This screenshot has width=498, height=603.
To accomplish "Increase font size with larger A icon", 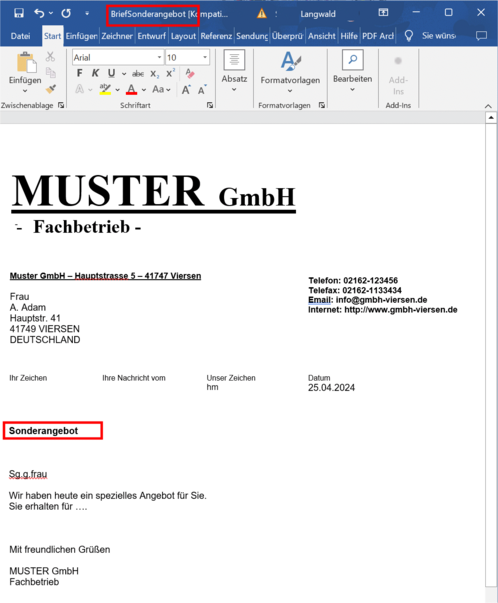I will pyautogui.click(x=186, y=90).
